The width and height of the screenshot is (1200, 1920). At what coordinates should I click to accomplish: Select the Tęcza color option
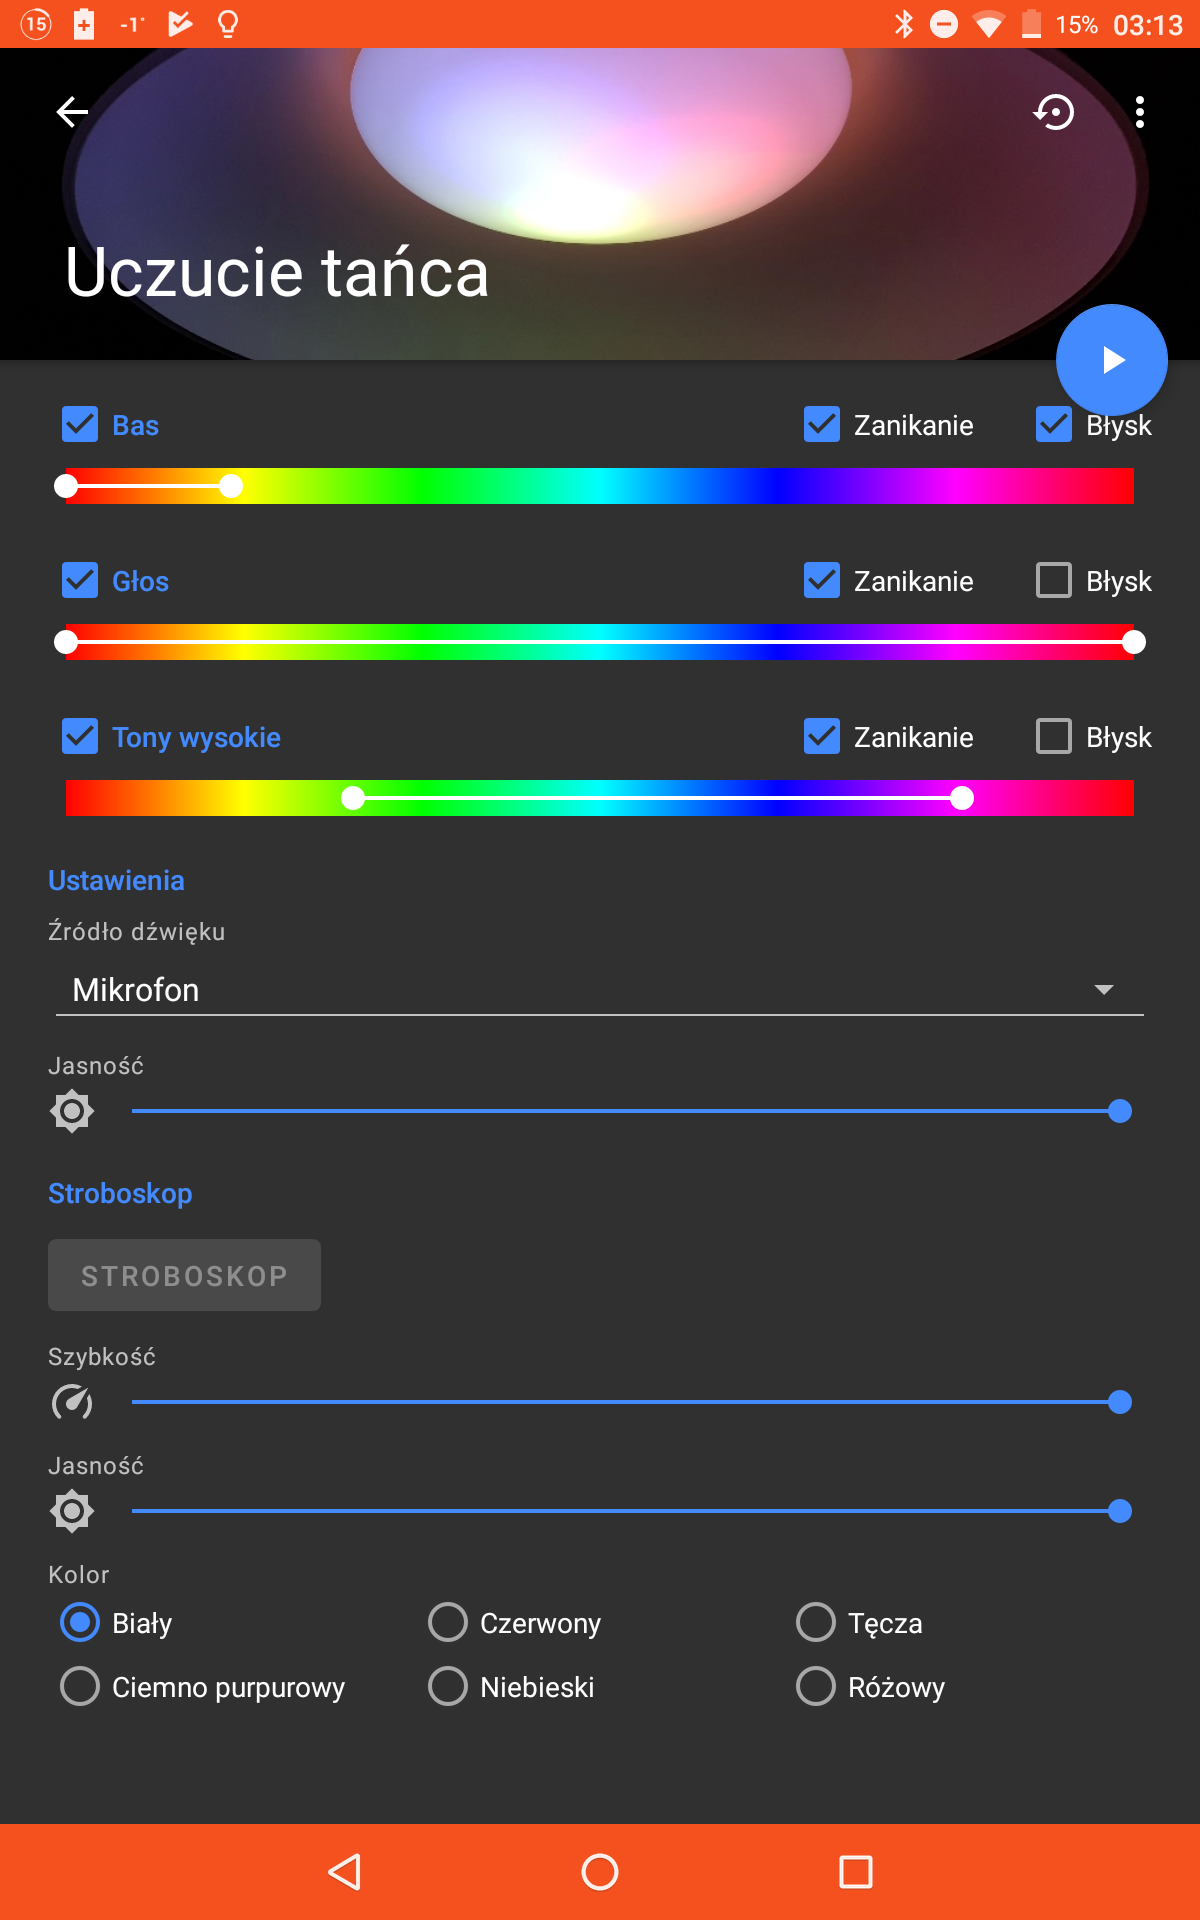[816, 1622]
